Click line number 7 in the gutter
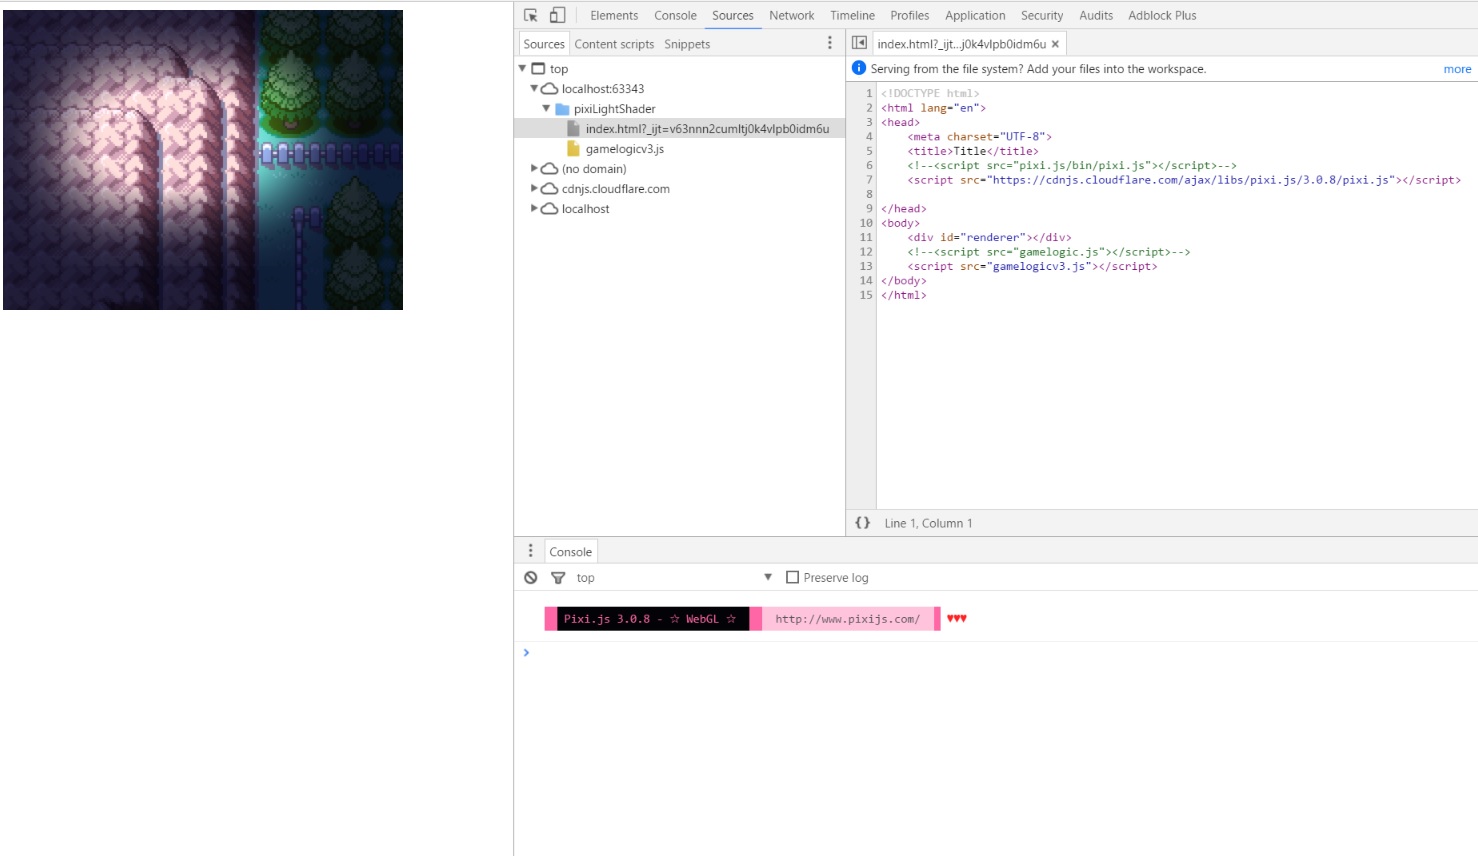 coord(868,180)
